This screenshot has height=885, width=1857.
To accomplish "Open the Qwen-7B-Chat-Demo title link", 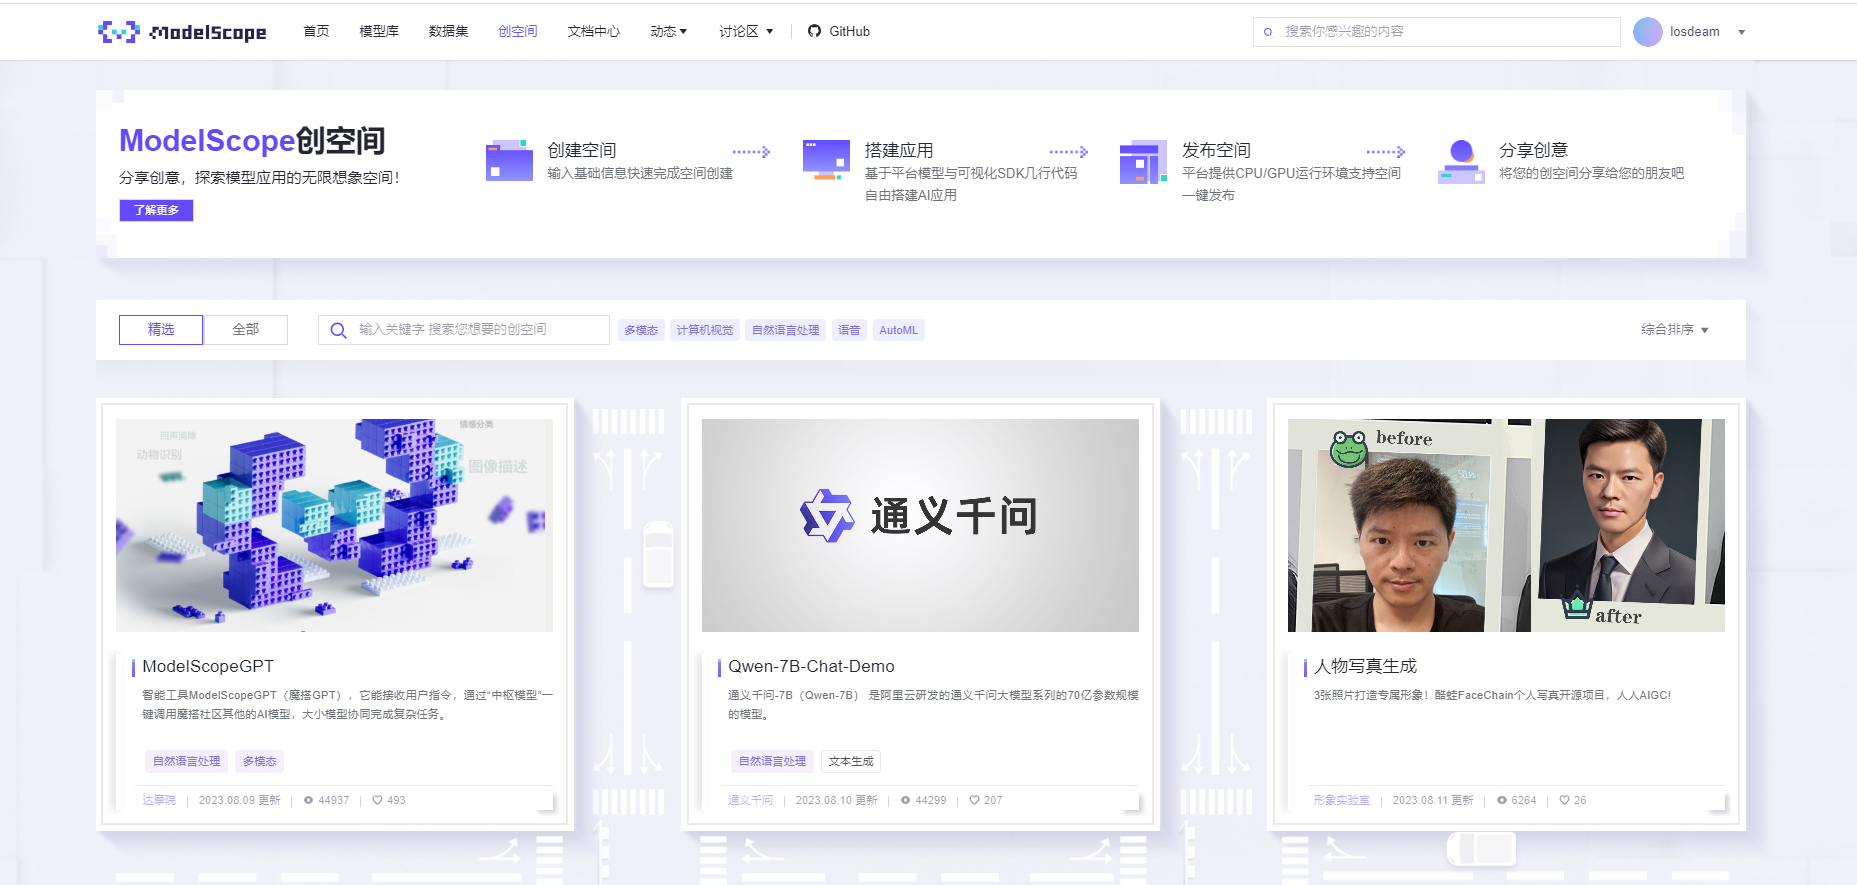I will [811, 666].
